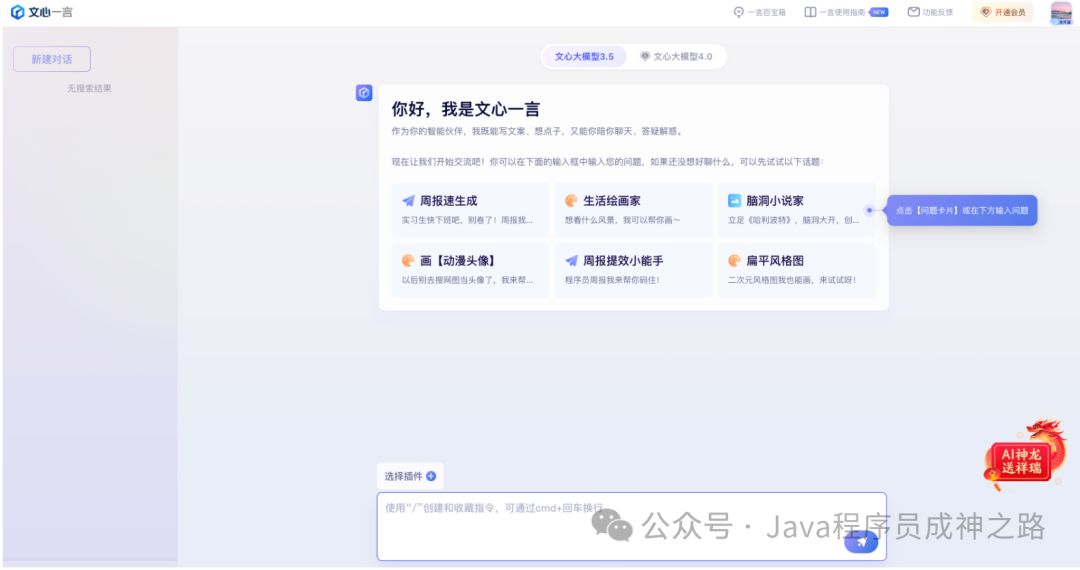Switch to 文心大模型4.0 tab
Image resolution: width=1080 pixels, height=570 pixels.
[676, 56]
